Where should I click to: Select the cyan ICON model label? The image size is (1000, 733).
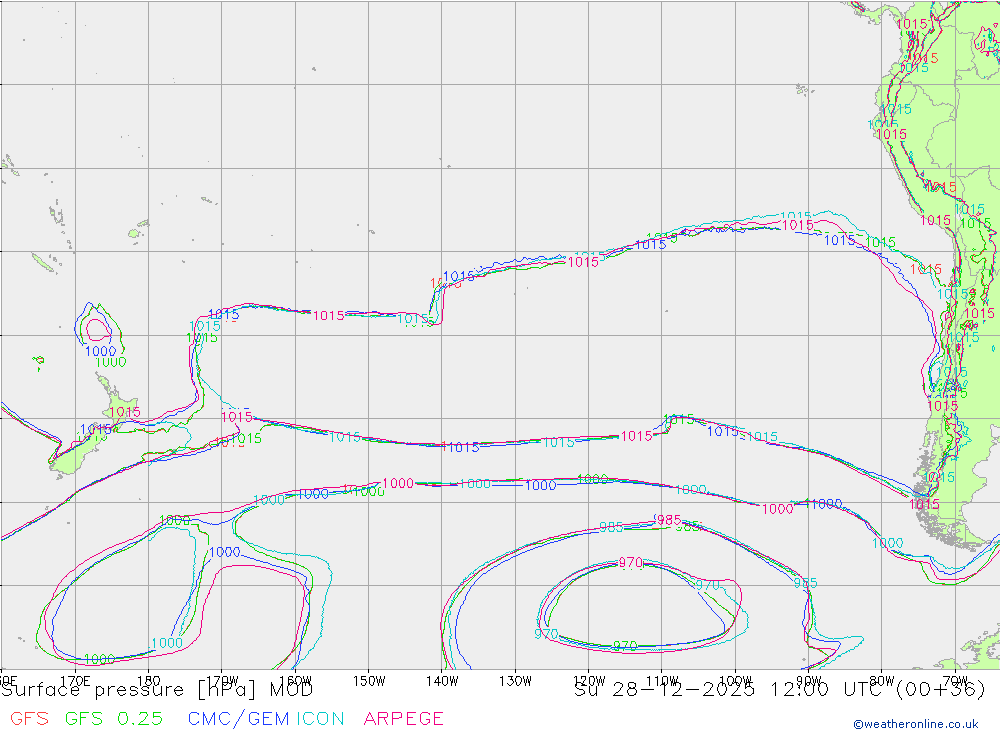321,718
